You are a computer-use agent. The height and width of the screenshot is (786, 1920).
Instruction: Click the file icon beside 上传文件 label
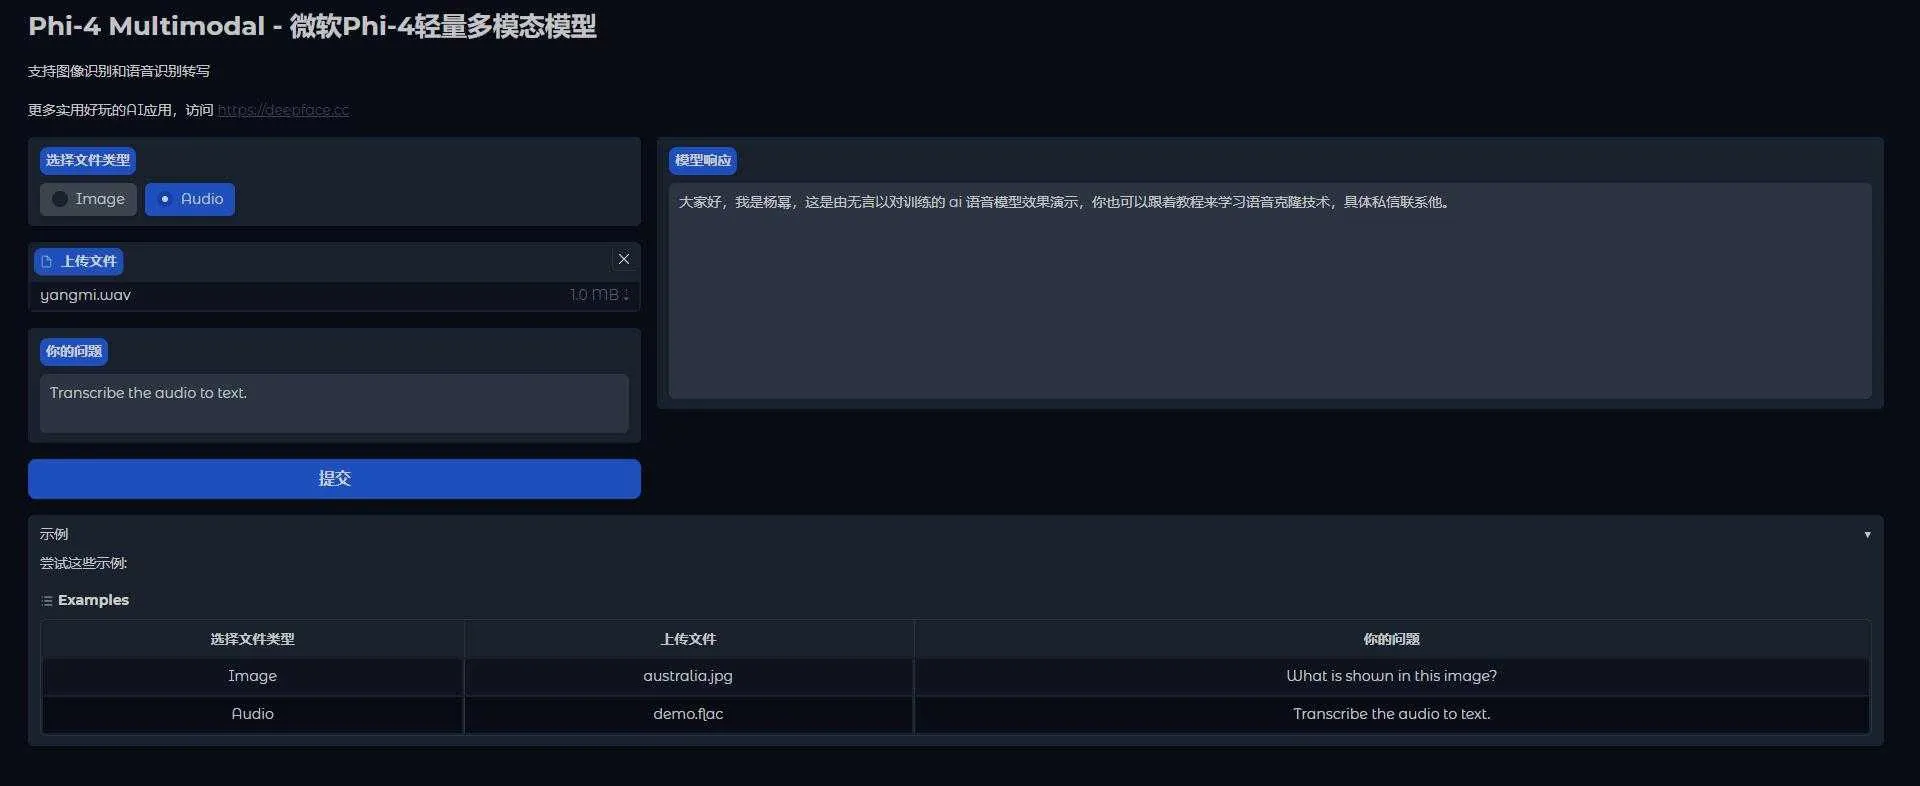[46, 261]
